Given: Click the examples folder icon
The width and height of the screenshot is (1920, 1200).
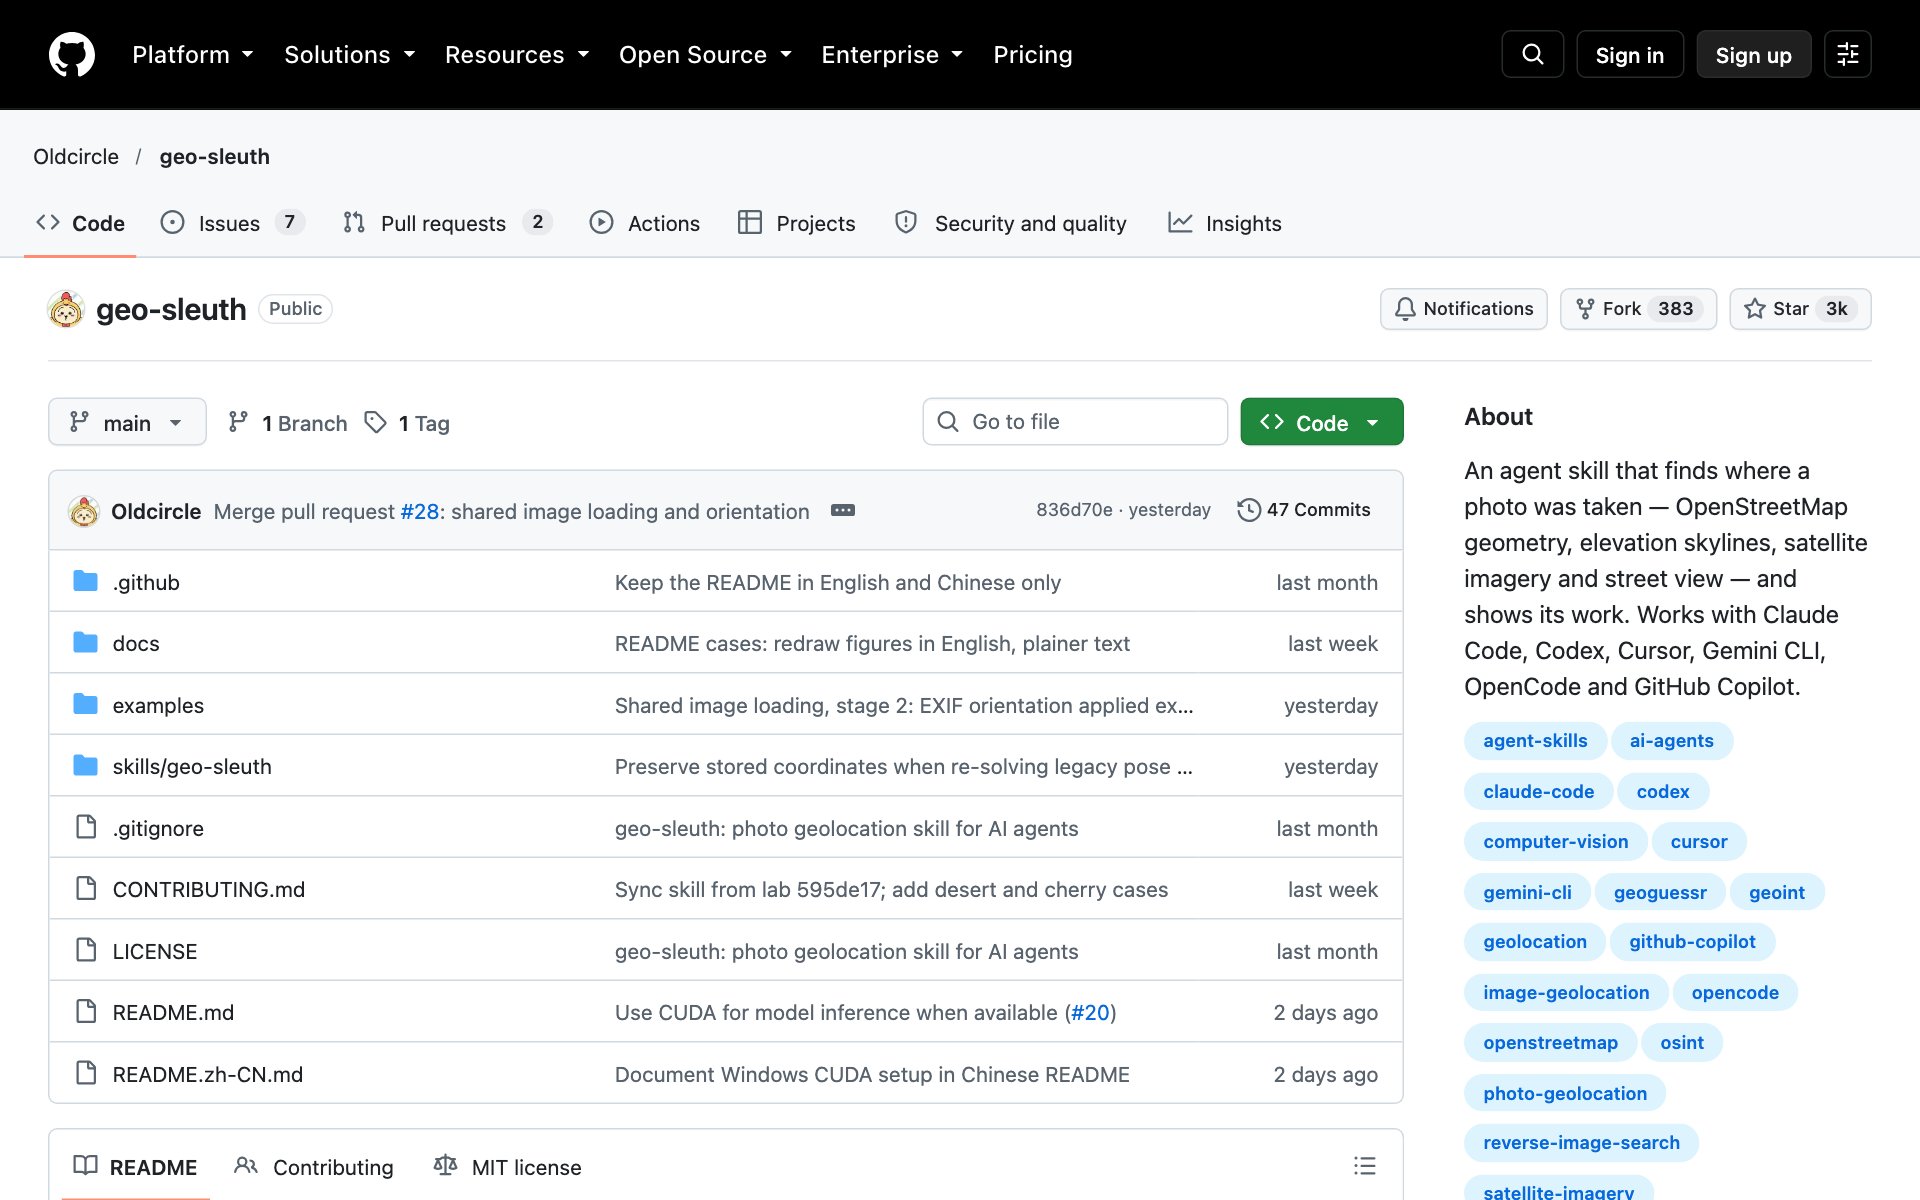Looking at the screenshot, I should 86,704.
